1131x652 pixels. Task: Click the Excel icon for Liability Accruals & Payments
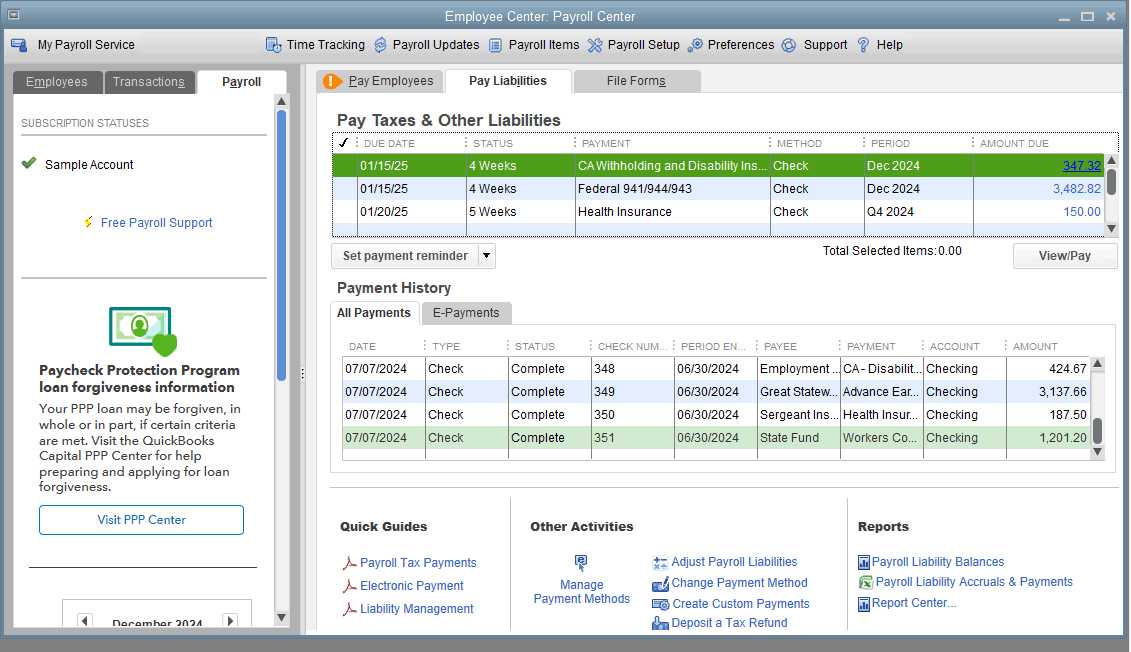pos(866,583)
